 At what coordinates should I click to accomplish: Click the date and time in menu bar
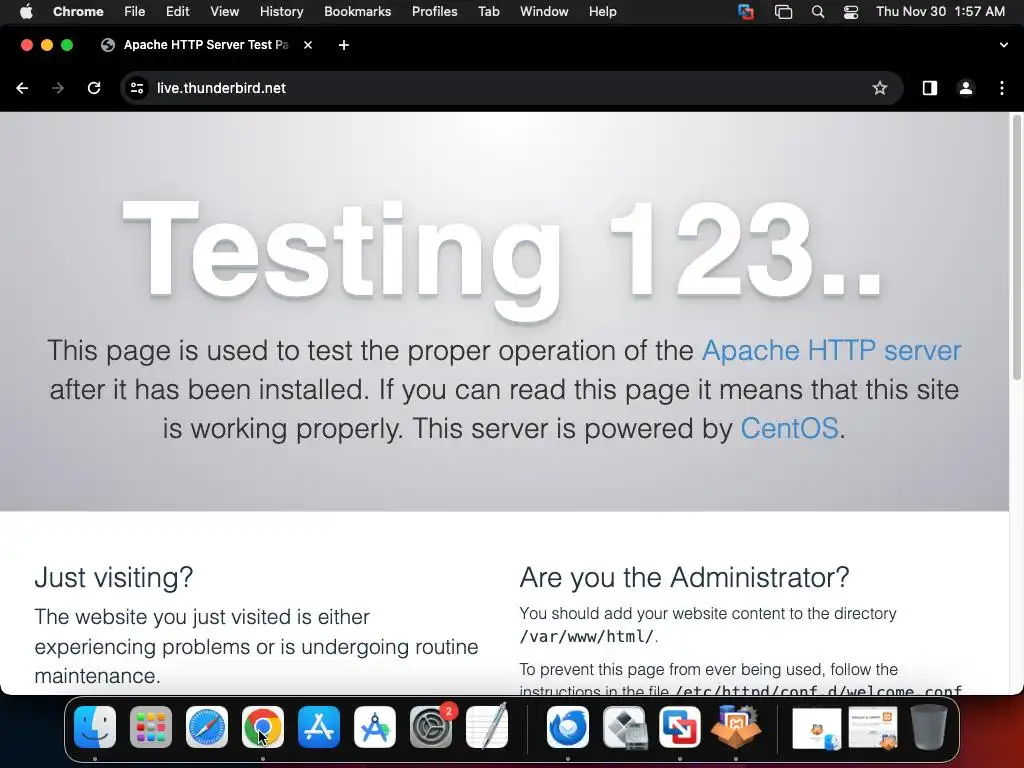click(x=940, y=12)
